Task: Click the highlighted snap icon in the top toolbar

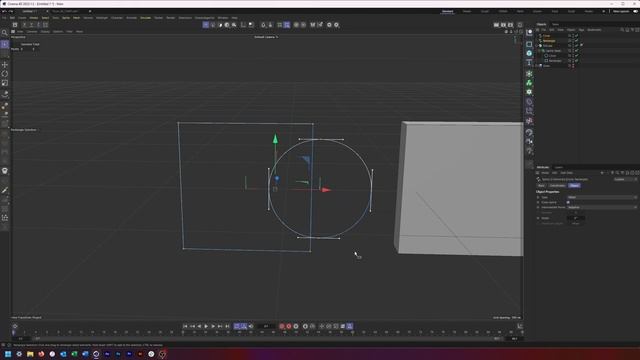Action: point(287,25)
